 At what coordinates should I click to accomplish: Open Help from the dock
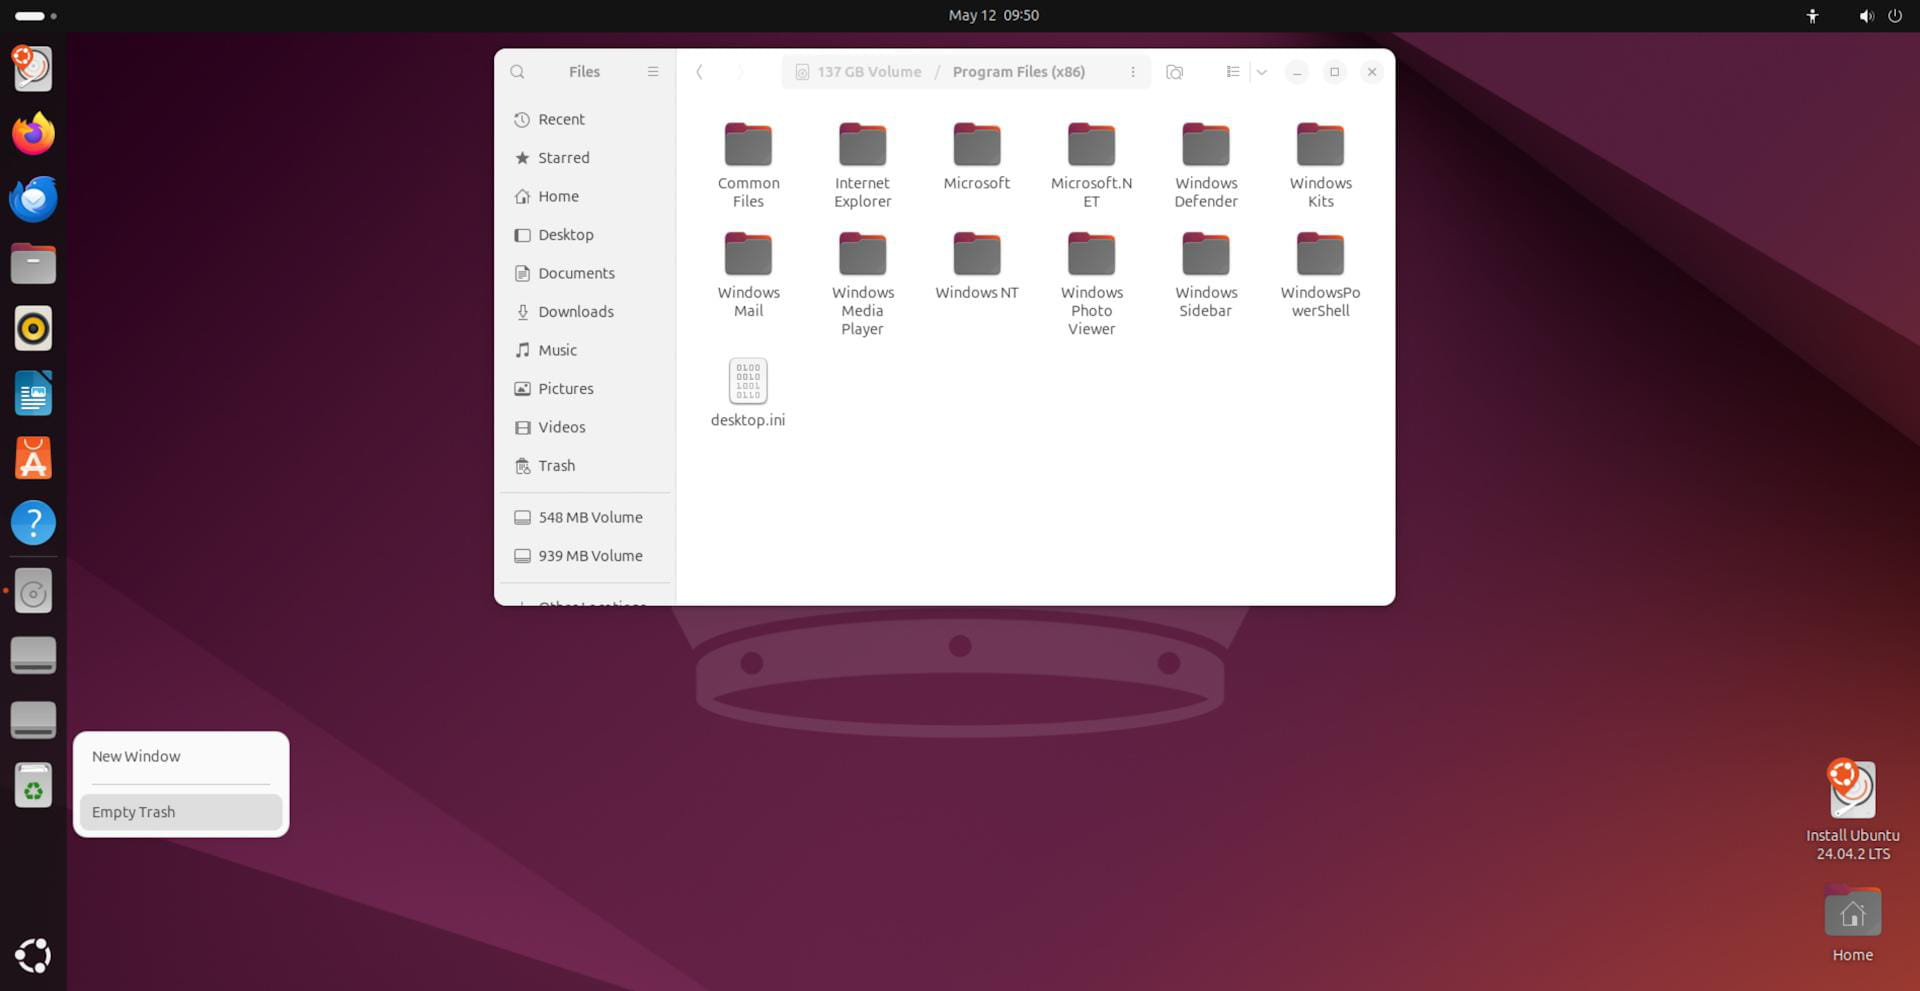point(33,523)
